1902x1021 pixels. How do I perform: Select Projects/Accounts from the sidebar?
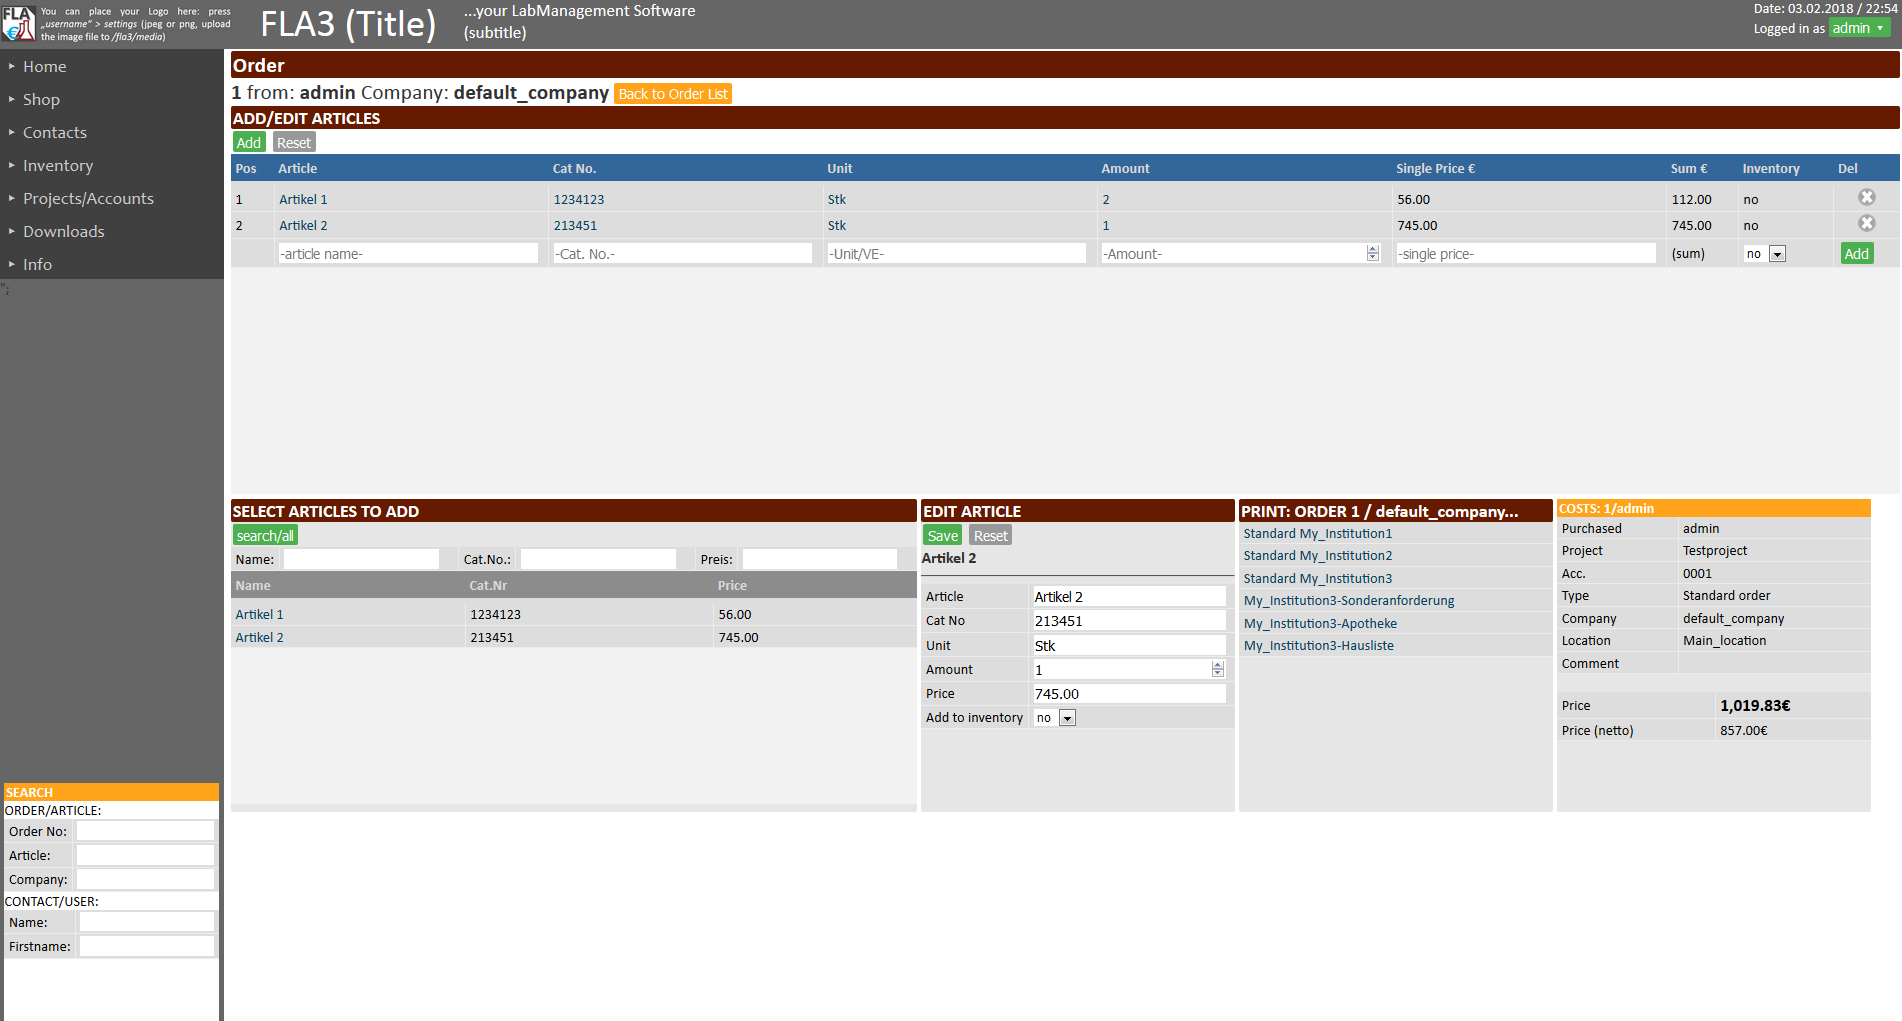point(88,198)
